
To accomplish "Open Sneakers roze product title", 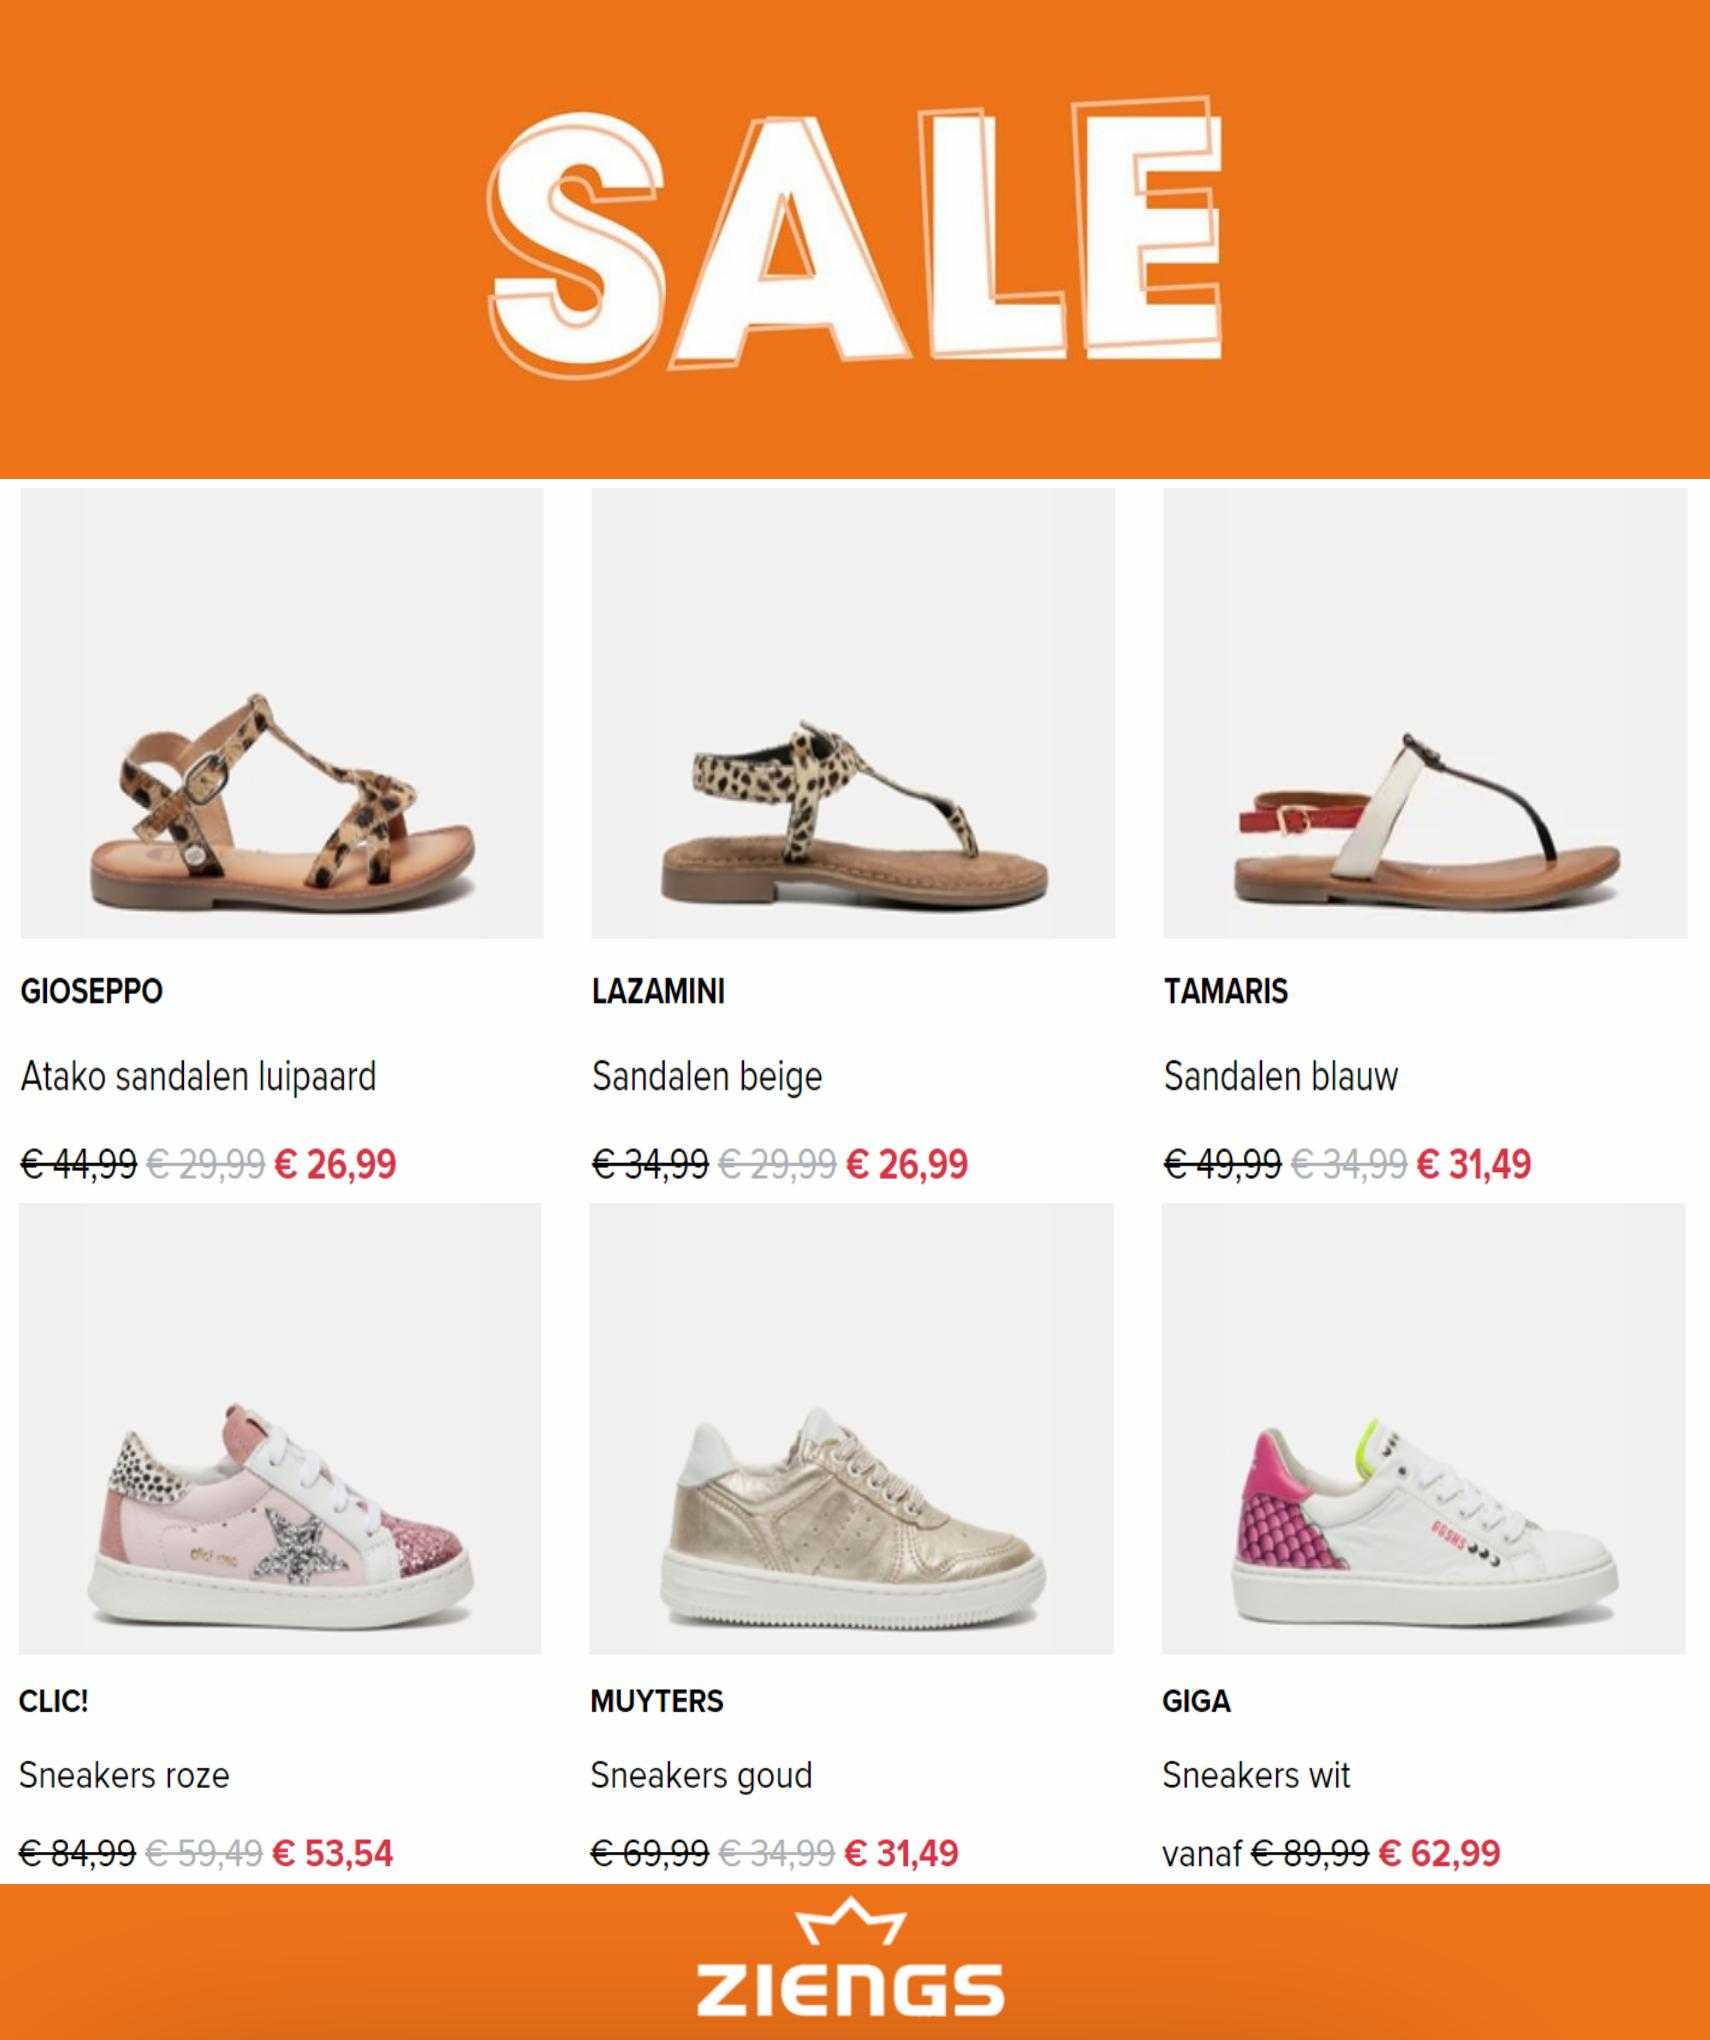I will (124, 1776).
